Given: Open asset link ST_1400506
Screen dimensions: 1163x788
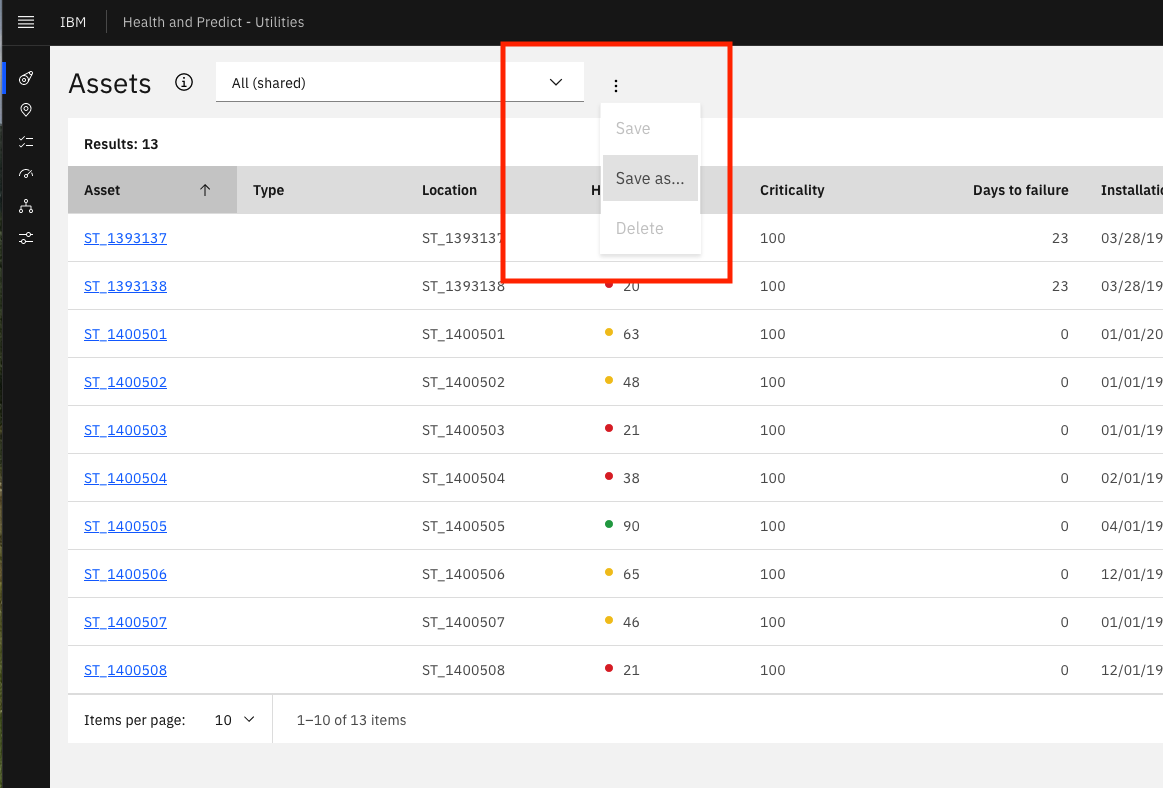Looking at the screenshot, I should (125, 574).
